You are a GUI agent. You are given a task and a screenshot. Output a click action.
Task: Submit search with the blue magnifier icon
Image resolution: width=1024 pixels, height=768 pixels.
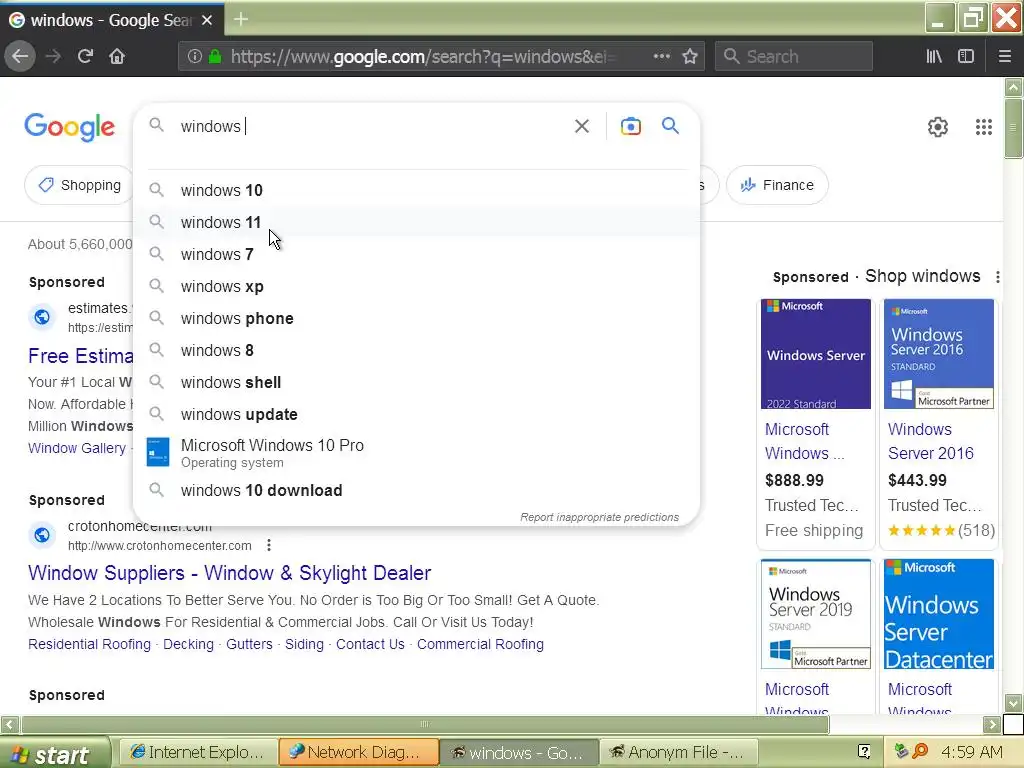click(x=670, y=125)
